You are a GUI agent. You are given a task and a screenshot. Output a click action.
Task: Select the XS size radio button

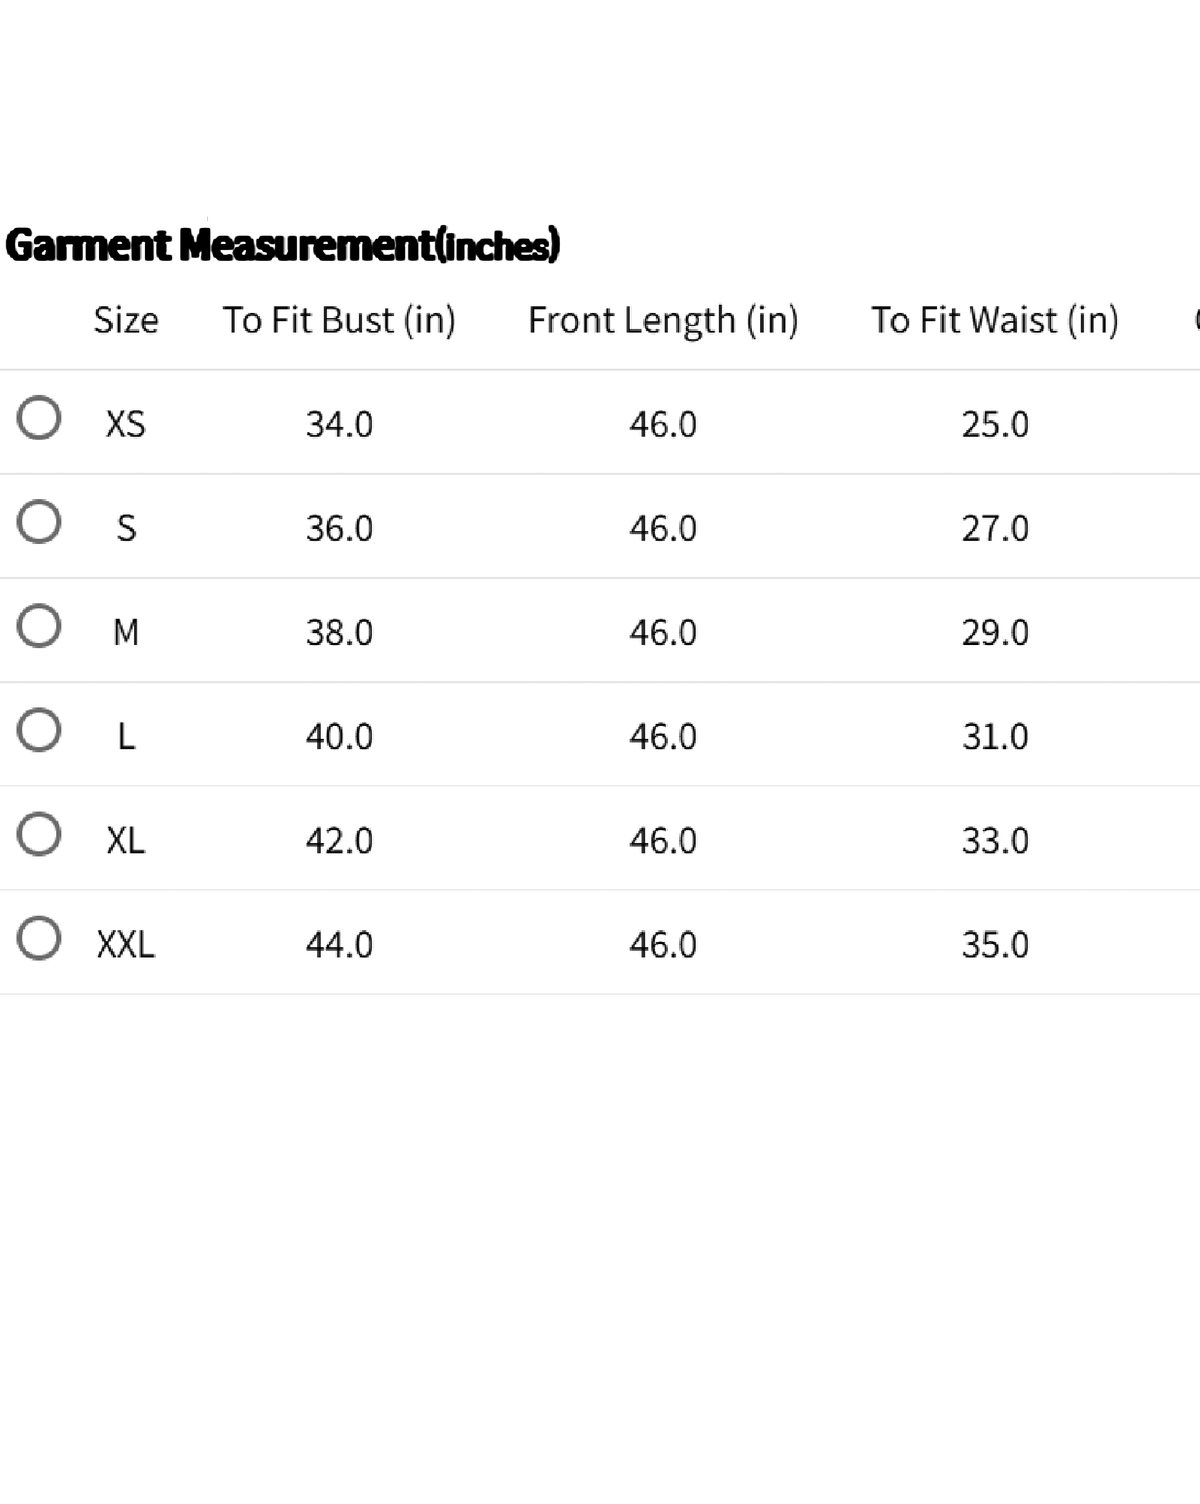point(39,418)
